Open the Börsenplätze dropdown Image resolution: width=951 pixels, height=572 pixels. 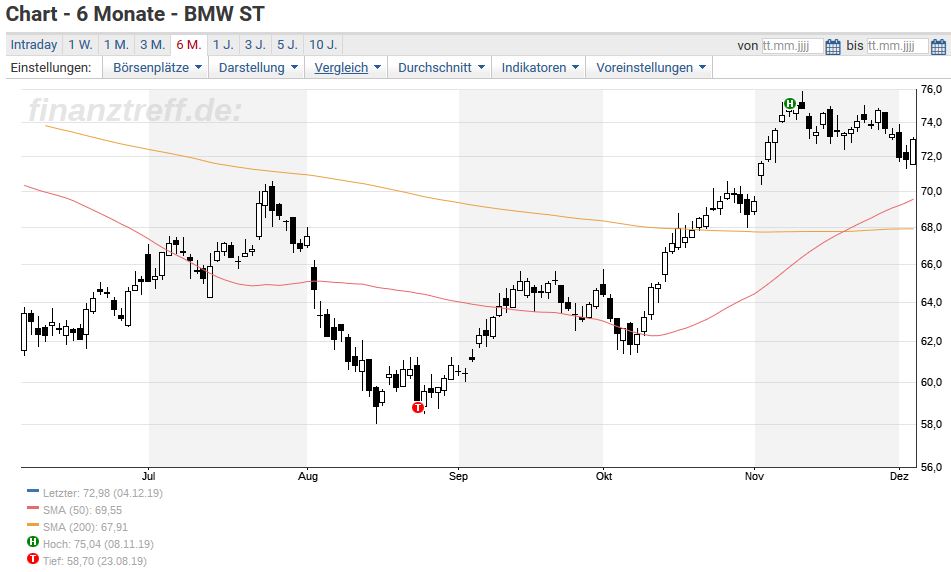point(157,67)
